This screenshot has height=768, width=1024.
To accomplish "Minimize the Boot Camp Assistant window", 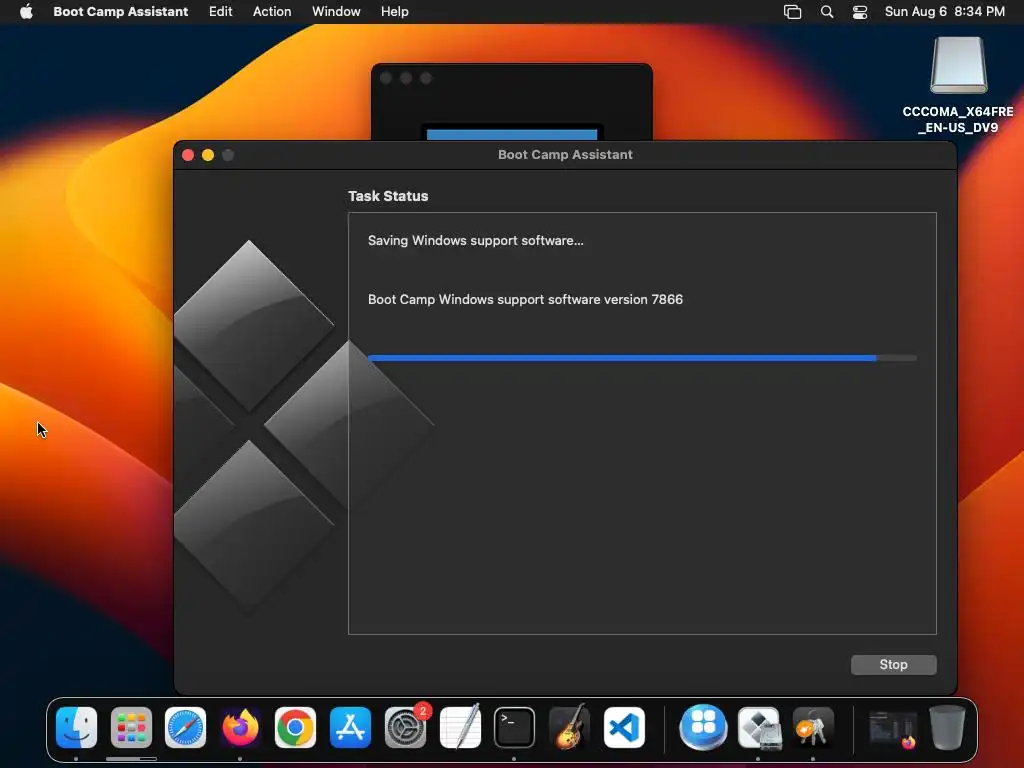I will pyautogui.click(x=208, y=155).
